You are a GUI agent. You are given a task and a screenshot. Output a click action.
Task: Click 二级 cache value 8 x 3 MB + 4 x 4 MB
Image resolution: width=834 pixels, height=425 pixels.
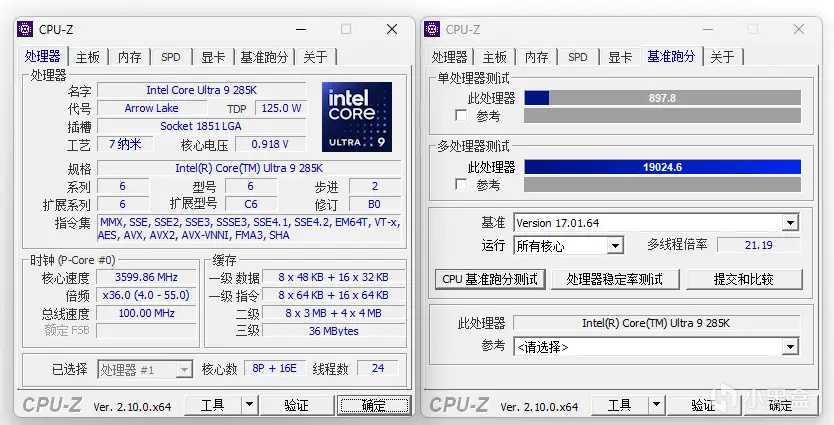(x=333, y=313)
